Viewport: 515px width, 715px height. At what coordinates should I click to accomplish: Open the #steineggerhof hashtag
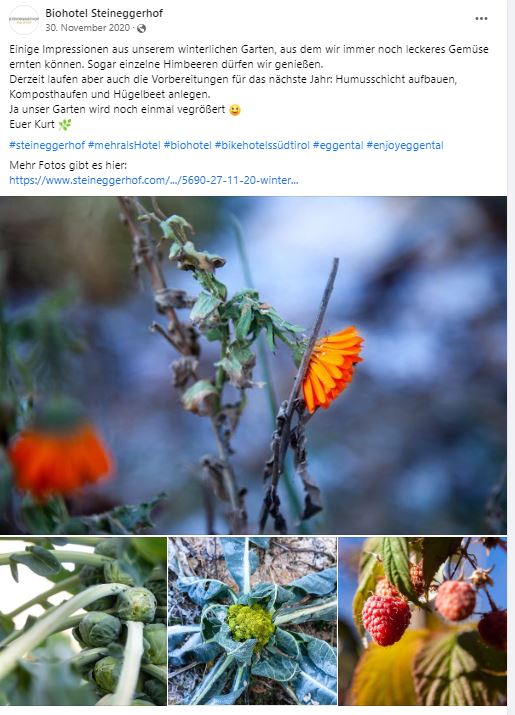(x=47, y=145)
